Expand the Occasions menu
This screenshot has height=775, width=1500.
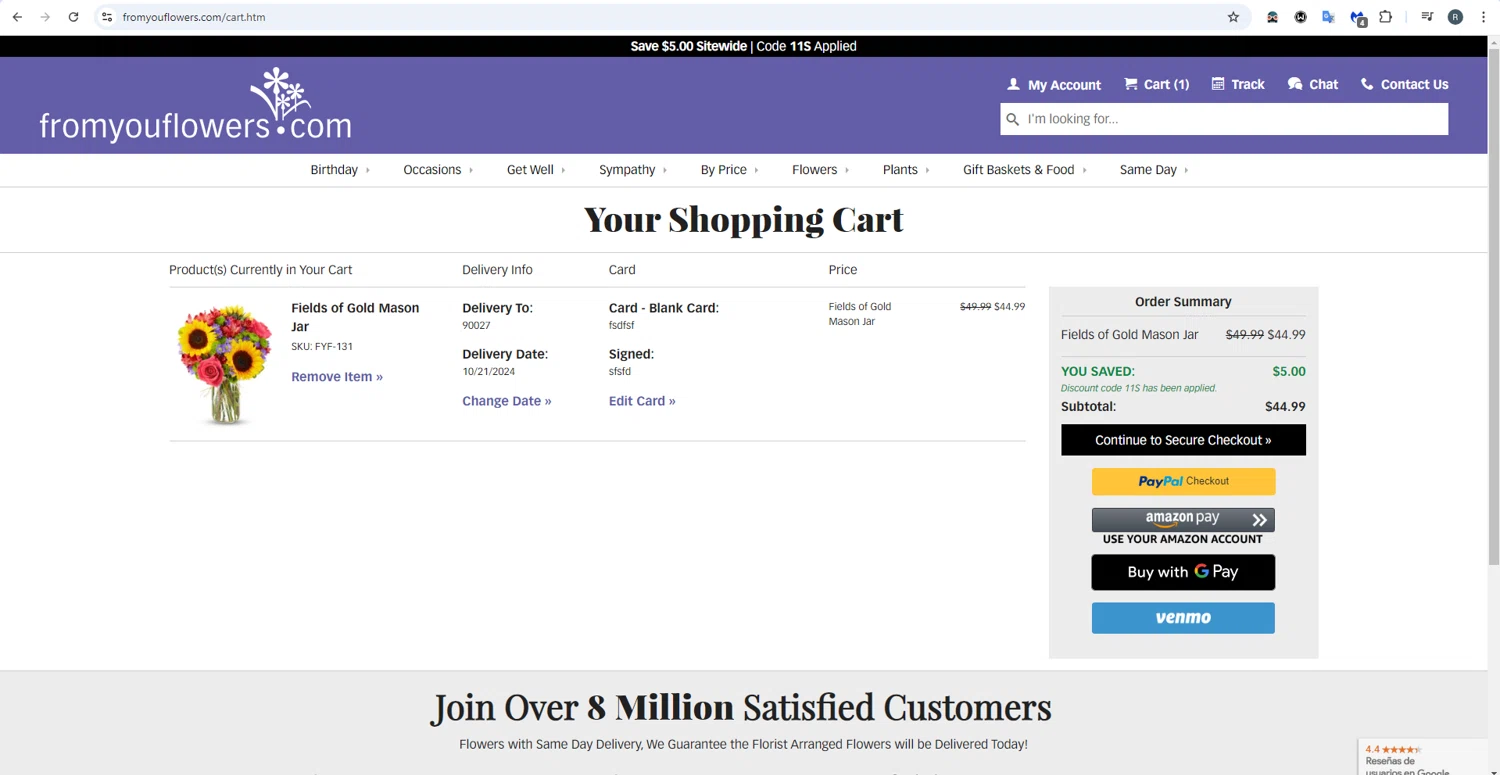tap(438, 170)
